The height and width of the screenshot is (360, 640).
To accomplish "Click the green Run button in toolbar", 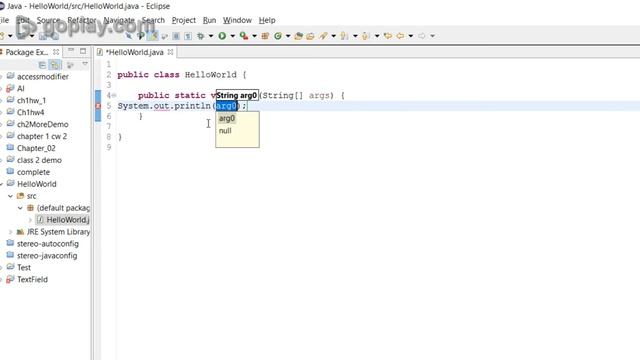I will [222, 36].
